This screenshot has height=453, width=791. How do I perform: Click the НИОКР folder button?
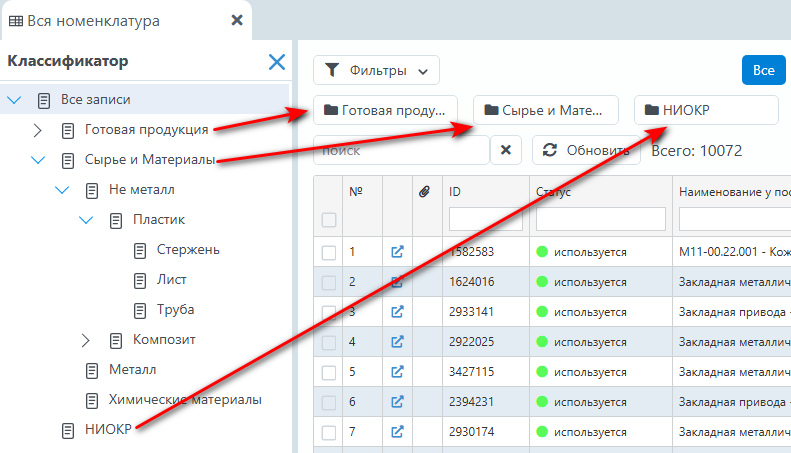706,110
